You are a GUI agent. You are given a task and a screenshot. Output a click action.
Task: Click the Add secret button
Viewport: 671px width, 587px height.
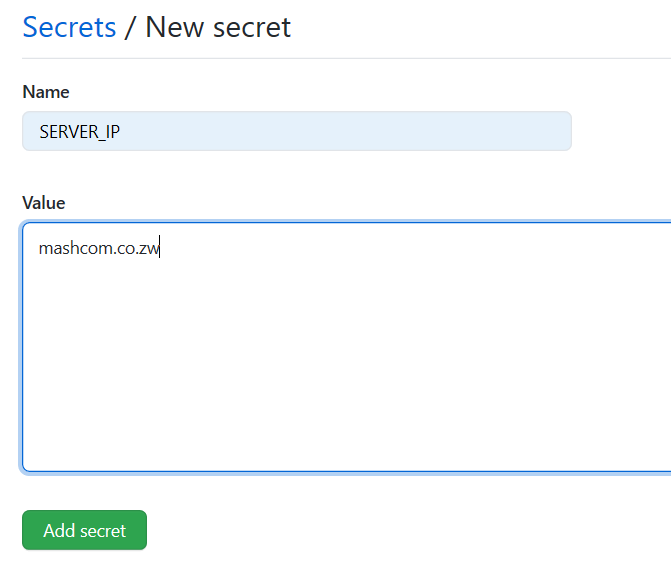(84, 530)
